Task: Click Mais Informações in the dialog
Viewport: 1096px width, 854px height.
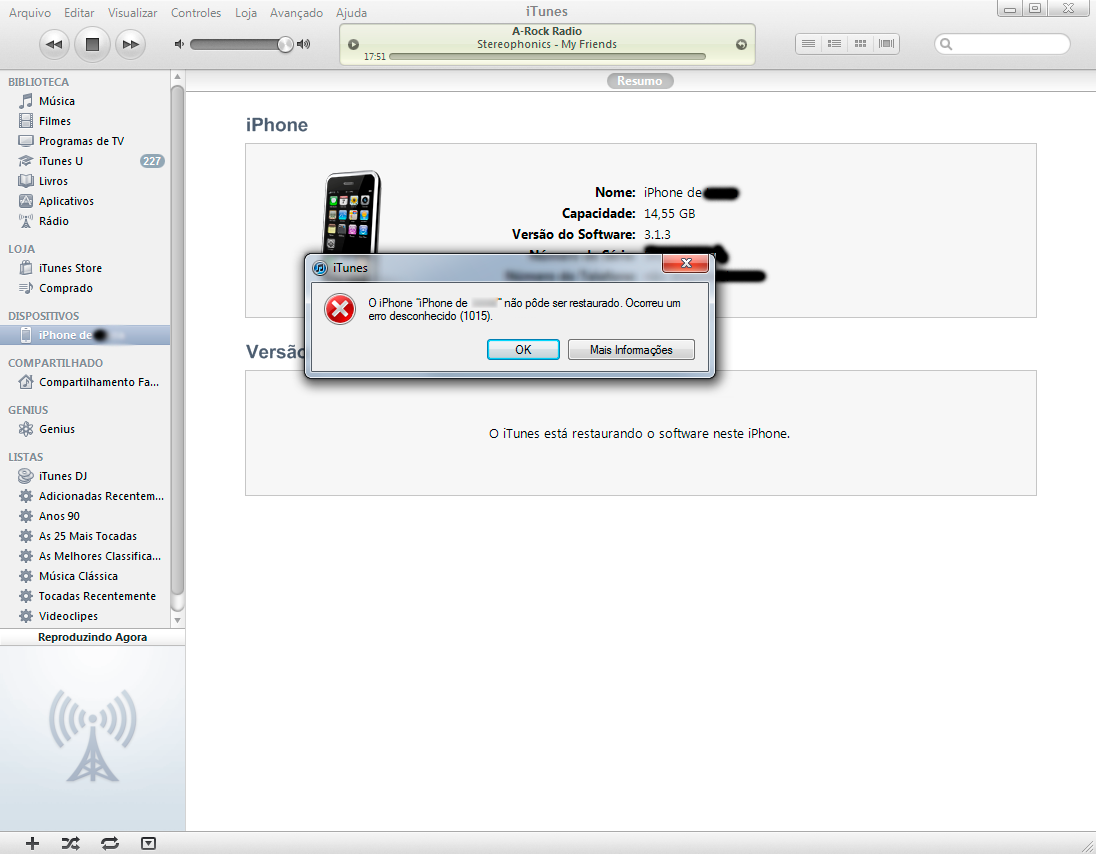Action: point(631,349)
